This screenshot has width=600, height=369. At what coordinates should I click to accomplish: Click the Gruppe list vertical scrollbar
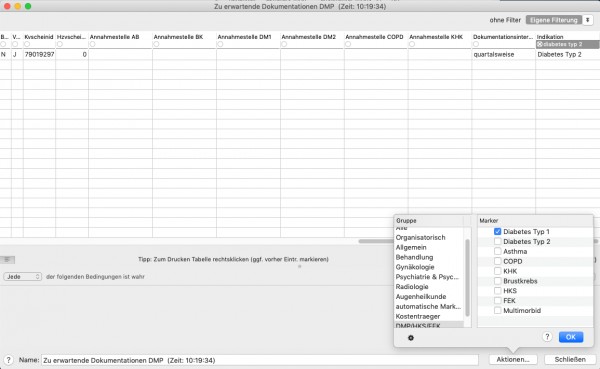[x=467, y=278]
